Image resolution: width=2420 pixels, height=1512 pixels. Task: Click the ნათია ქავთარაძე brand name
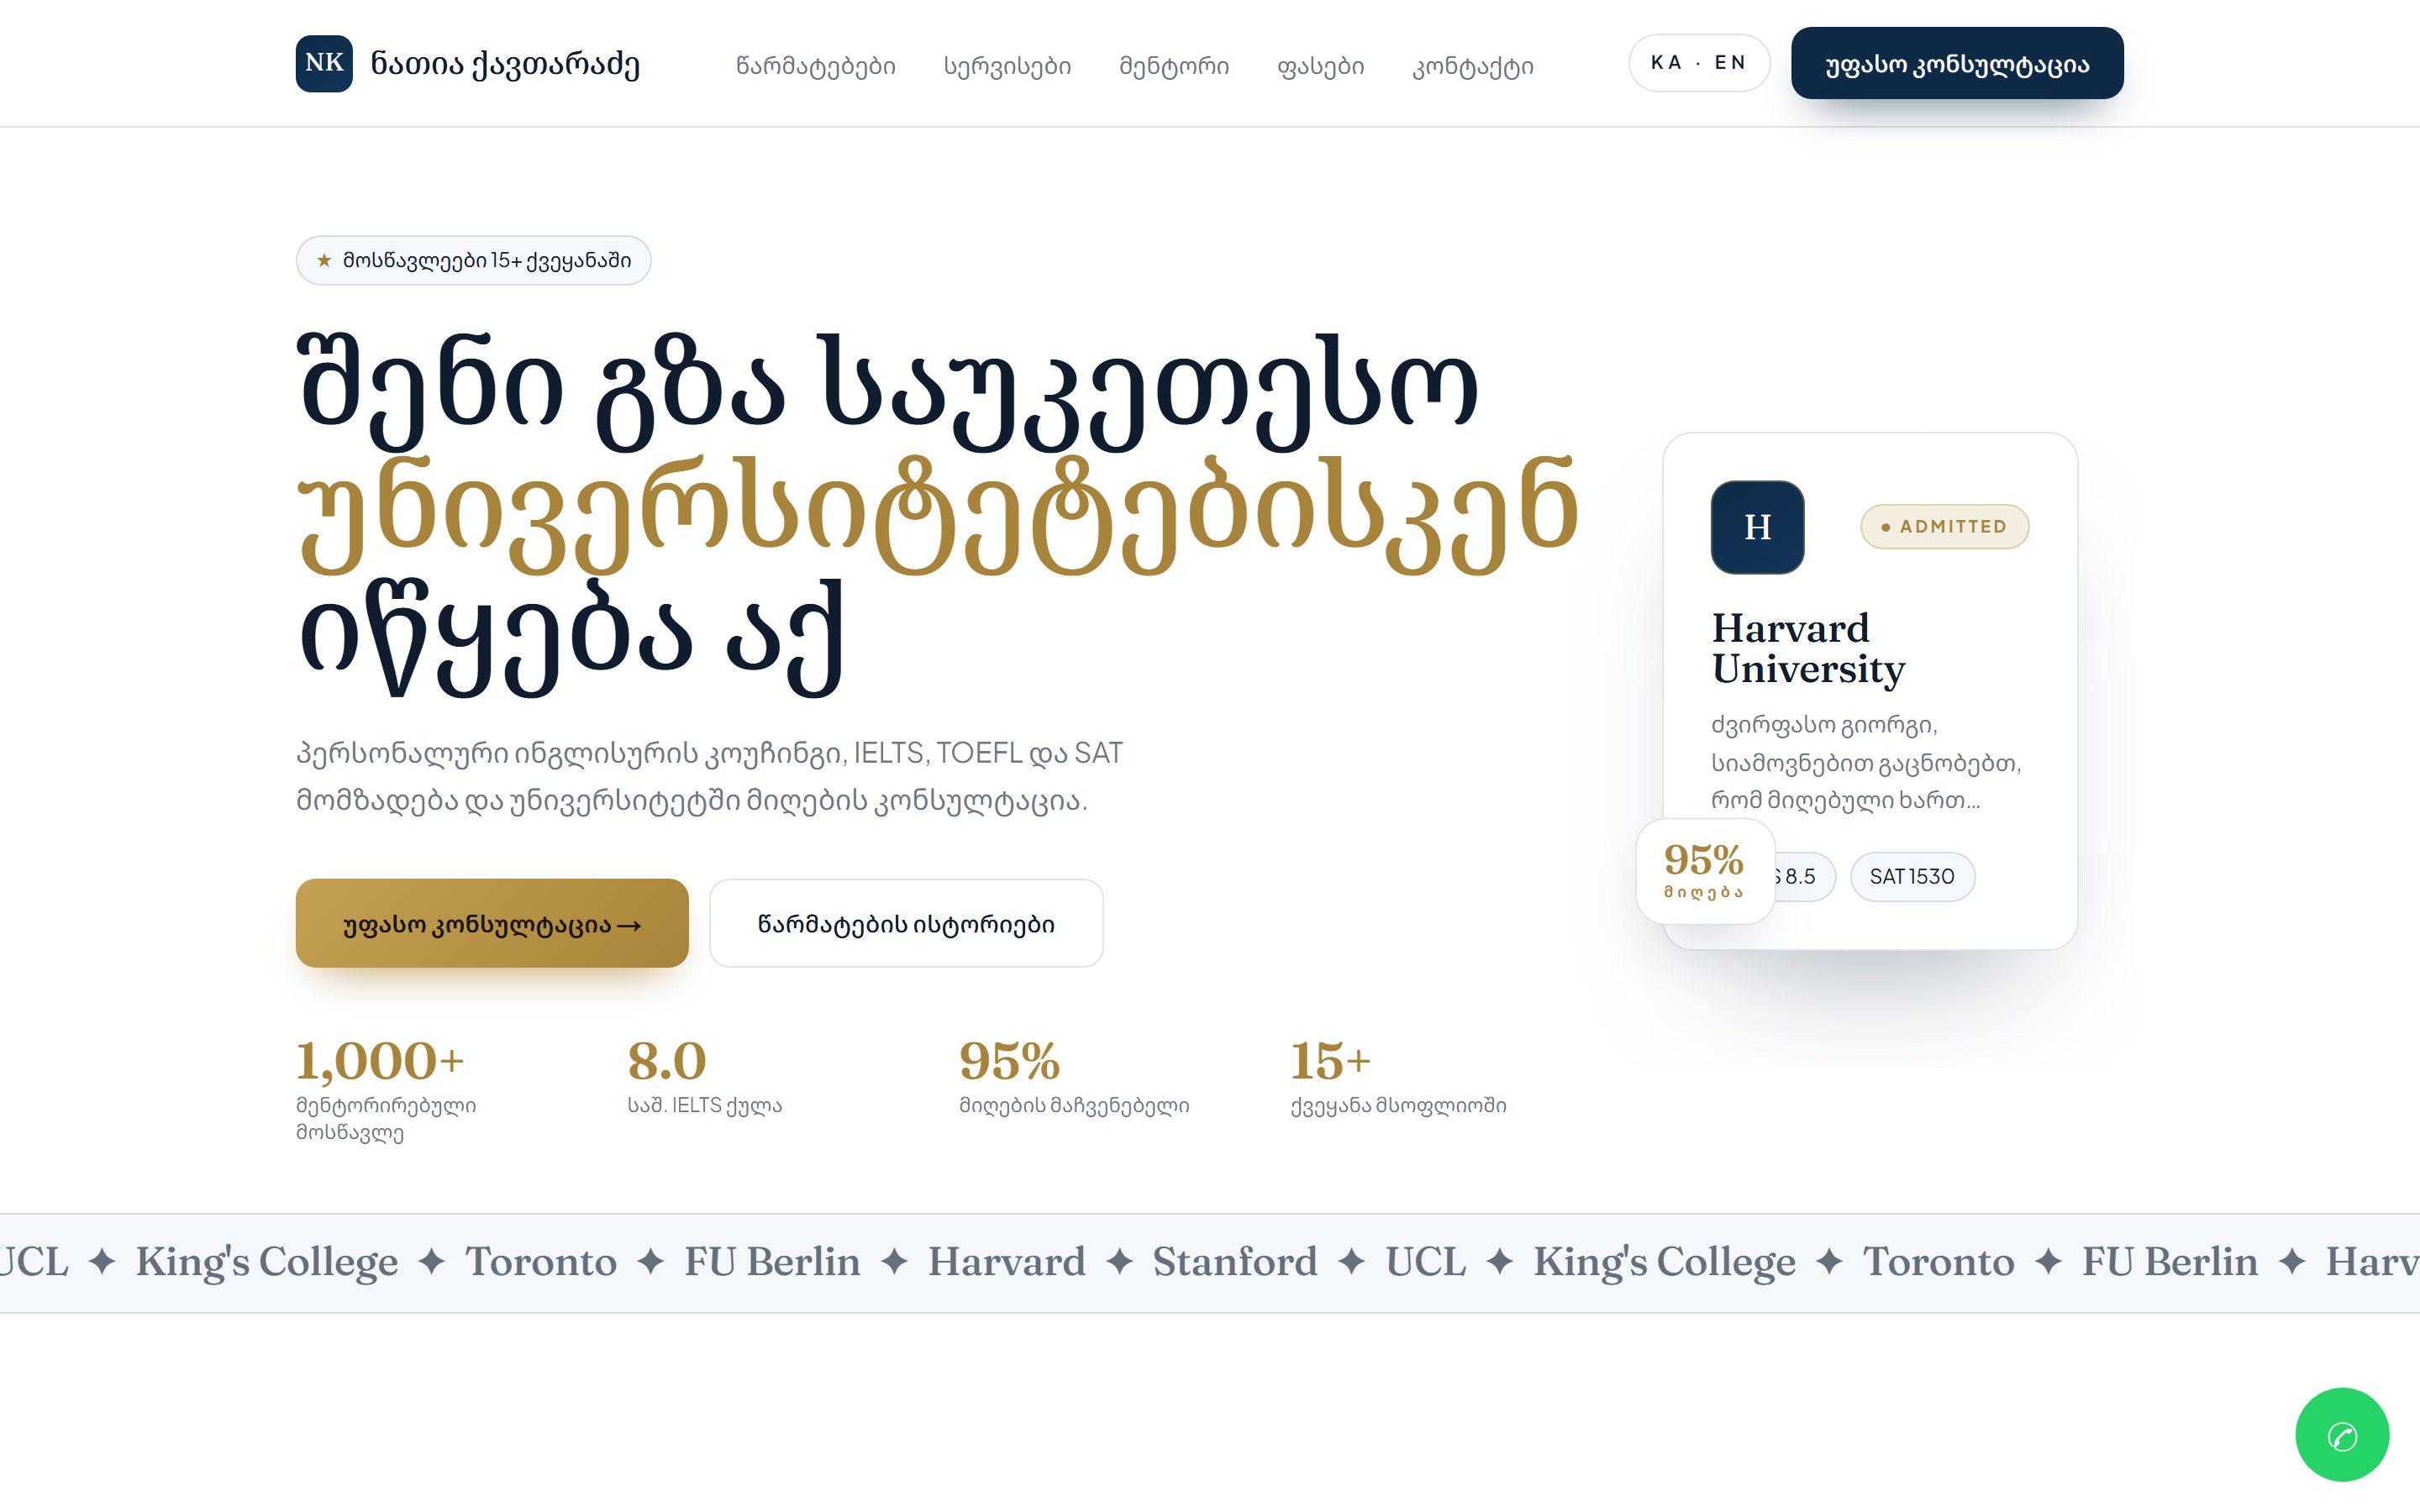505,64
